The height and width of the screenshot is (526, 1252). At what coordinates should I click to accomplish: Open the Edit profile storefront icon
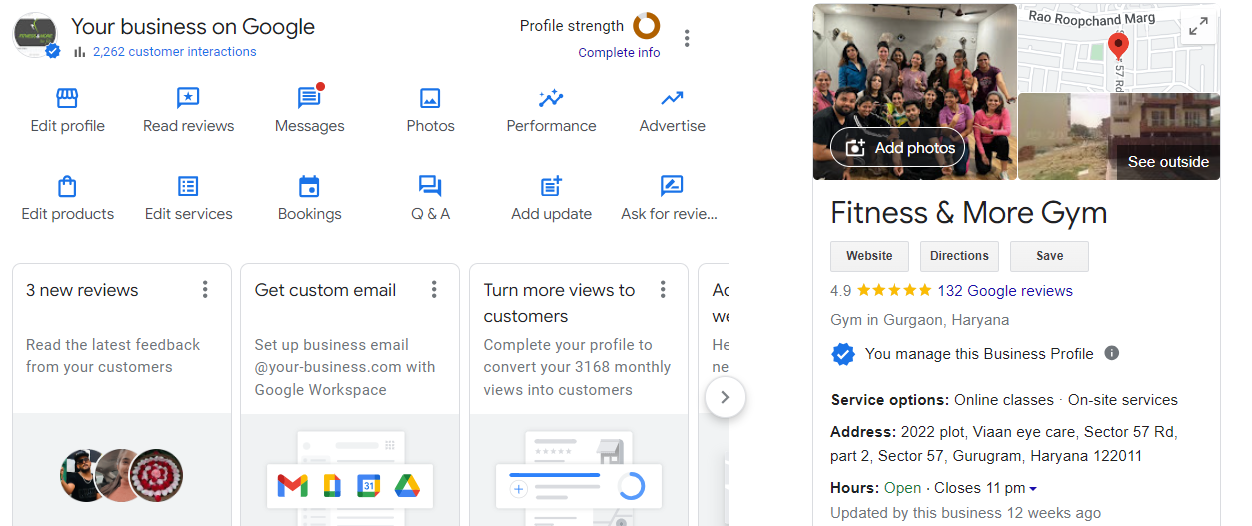coord(67,98)
